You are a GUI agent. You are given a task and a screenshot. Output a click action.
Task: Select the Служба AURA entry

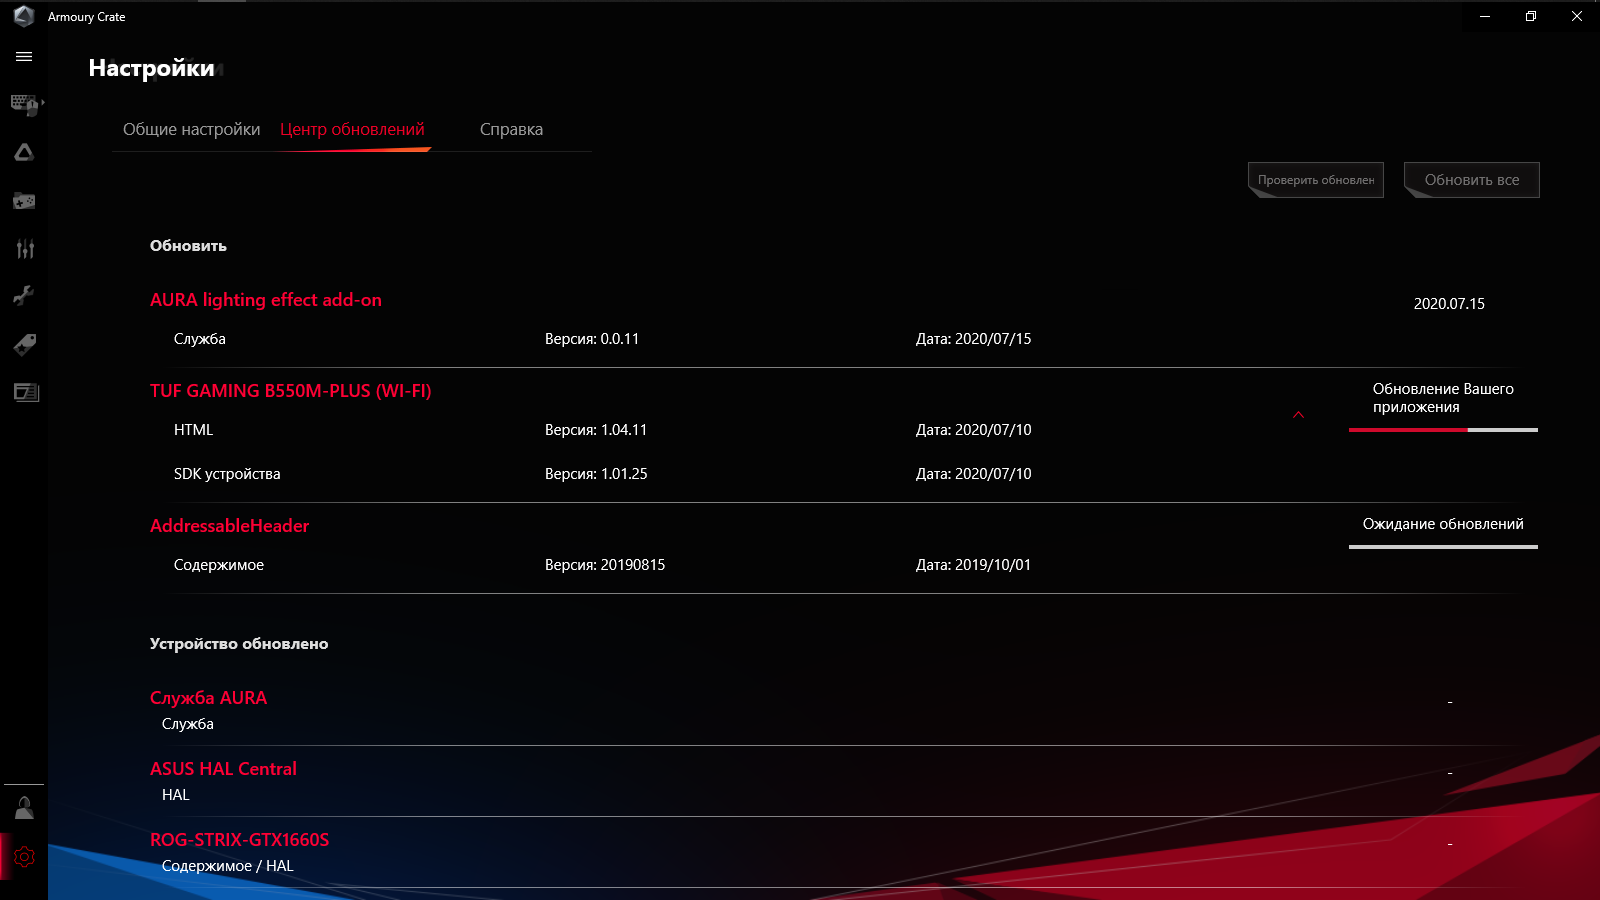tap(208, 698)
